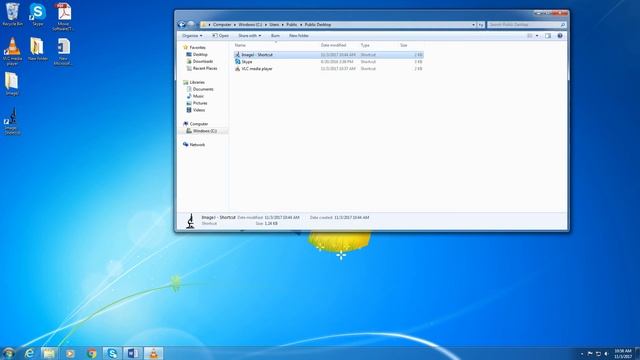Open the Organize dropdown menu
The height and width of the screenshot is (360, 640).
(x=192, y=36)
